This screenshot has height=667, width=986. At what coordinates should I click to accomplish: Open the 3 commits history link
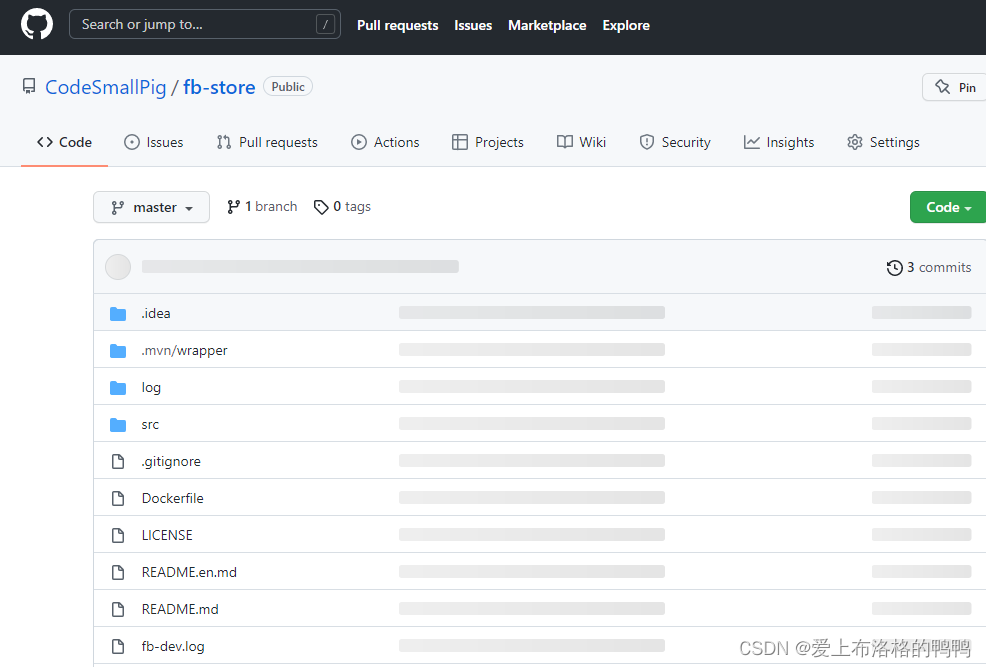(x=929, y=268)
